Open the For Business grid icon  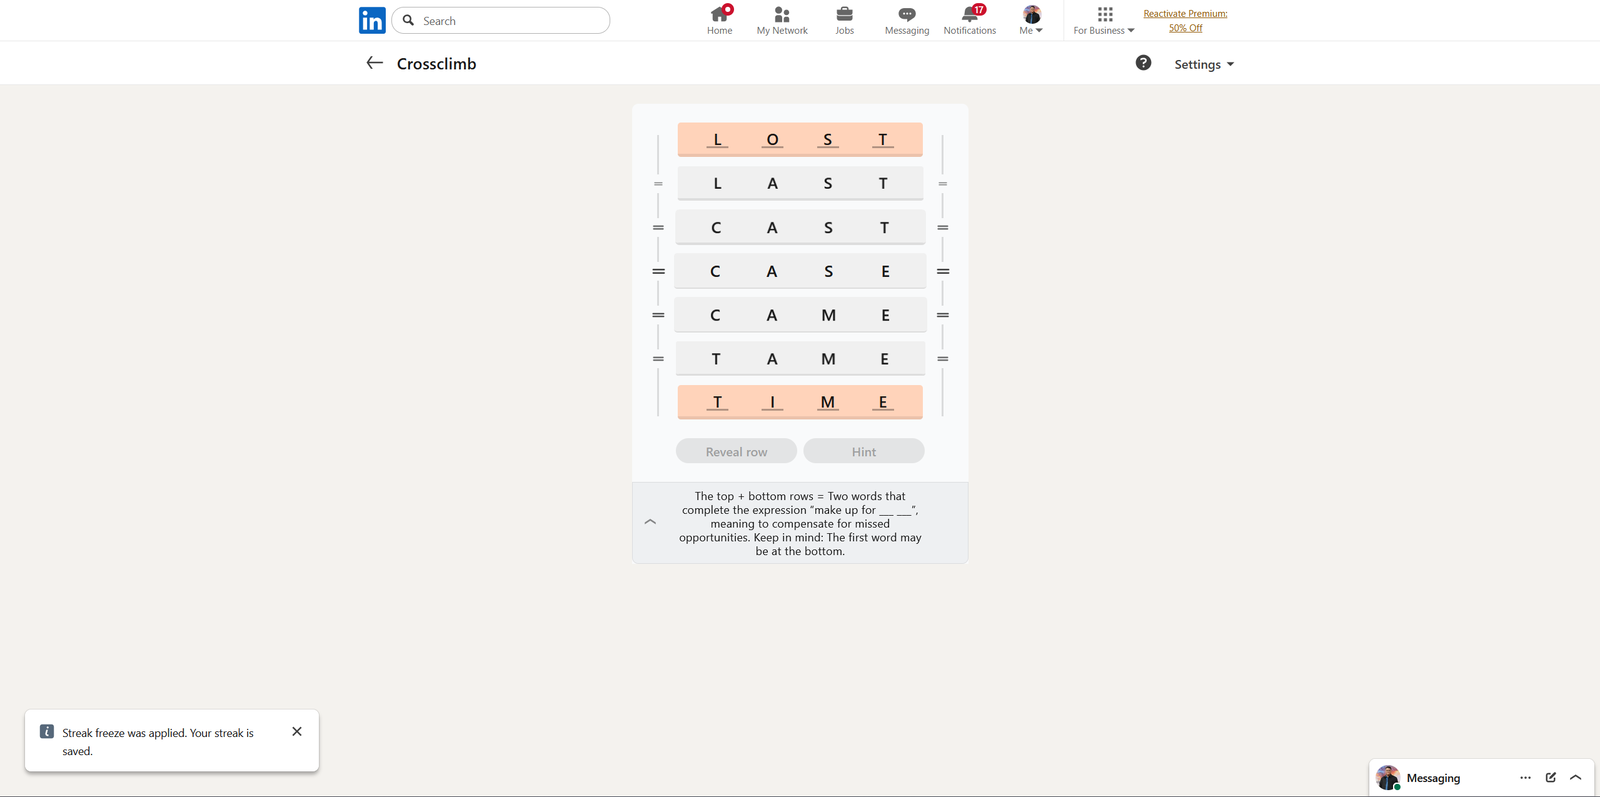click(1105, 14)
